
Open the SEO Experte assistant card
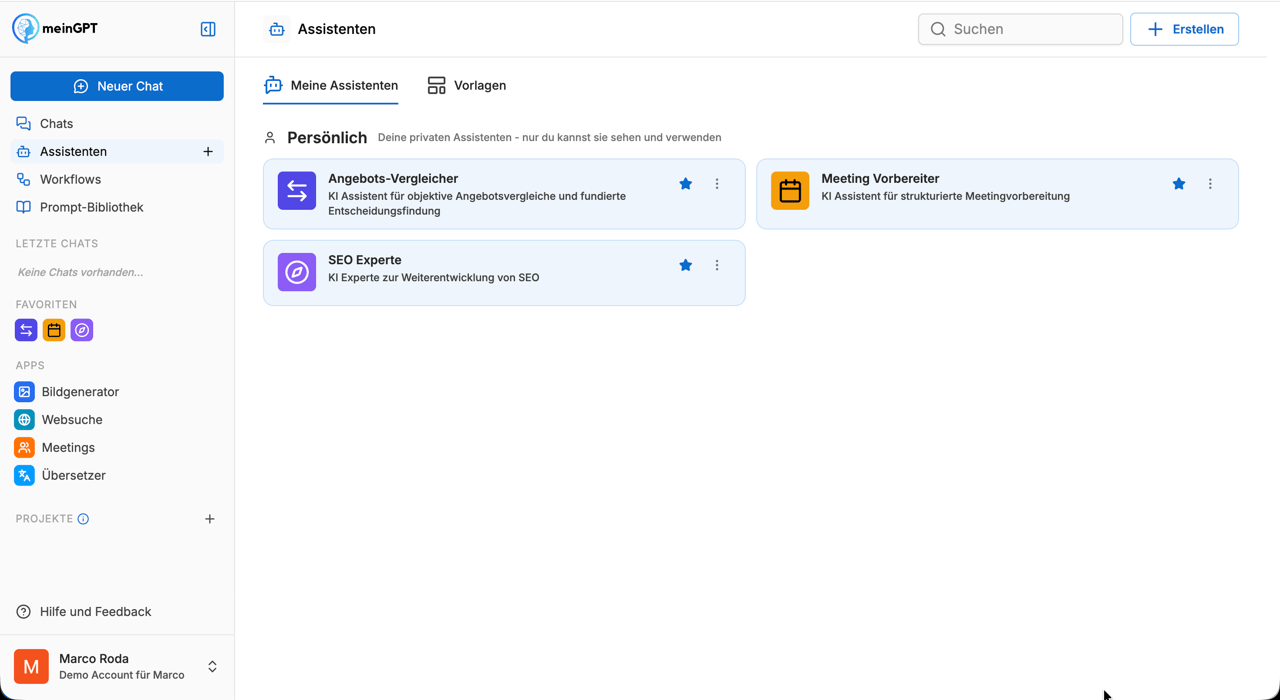[504, 273]
